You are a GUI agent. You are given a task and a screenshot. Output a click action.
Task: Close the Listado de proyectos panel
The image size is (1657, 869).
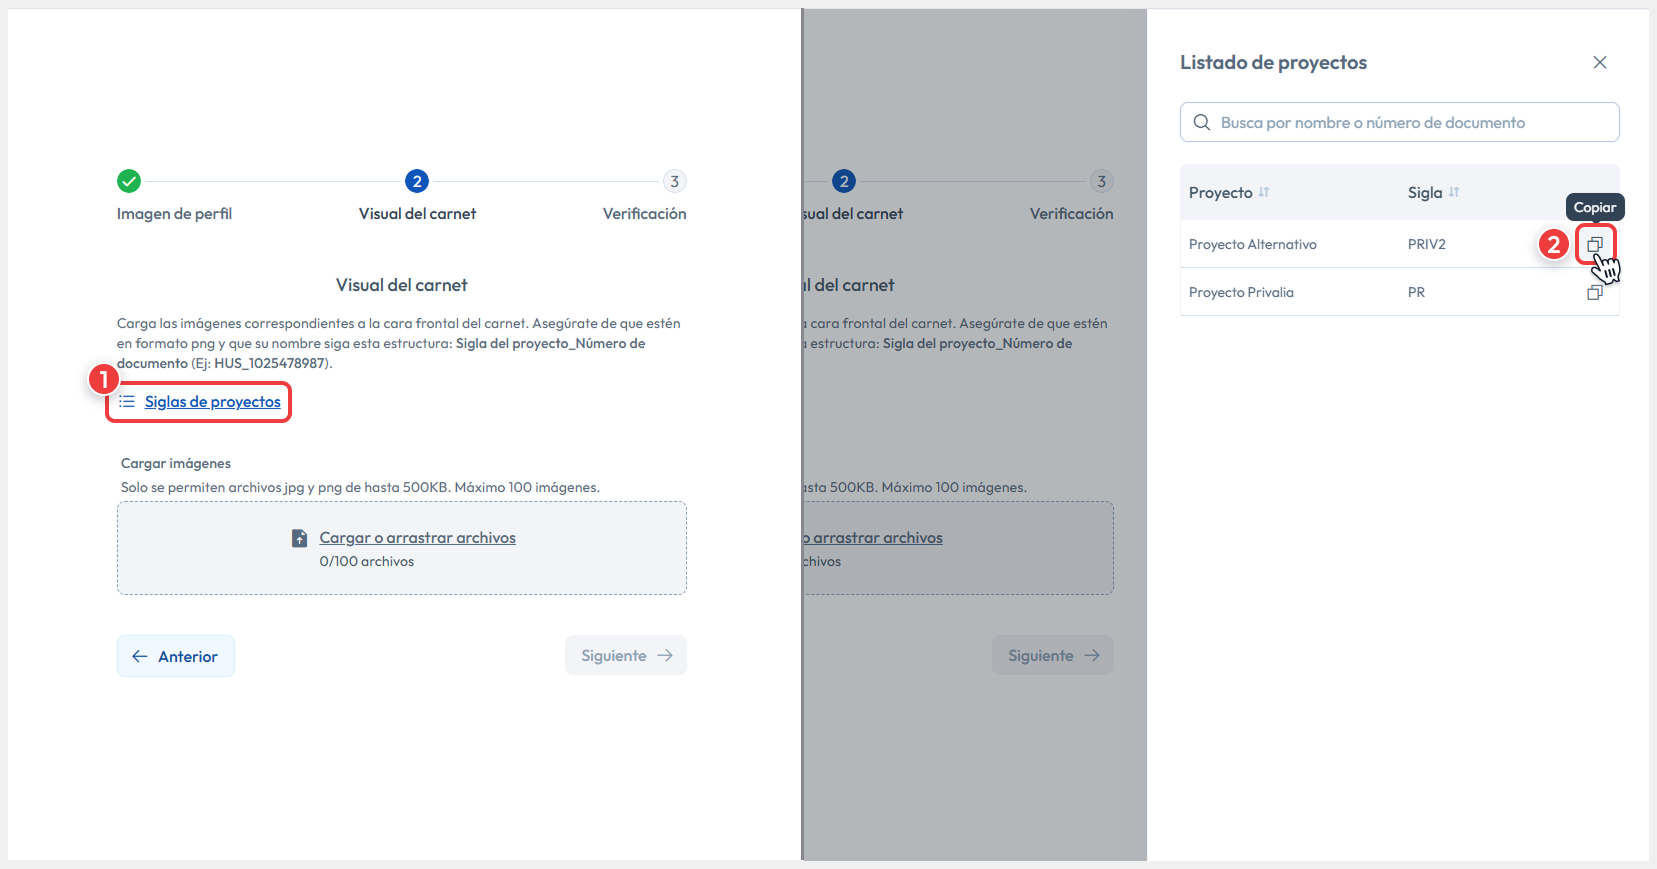pos(1599,62)
